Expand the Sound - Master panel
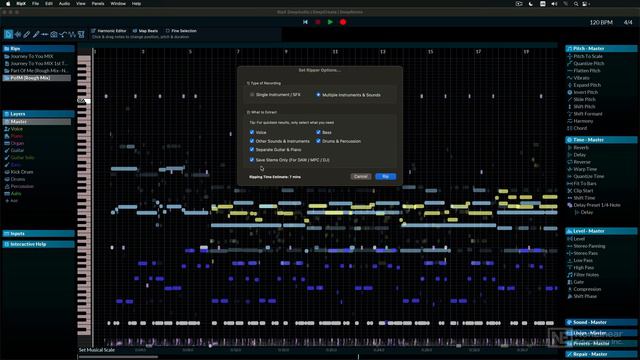The height and width of the screenshot is (360, 640). tap(601, 322)
